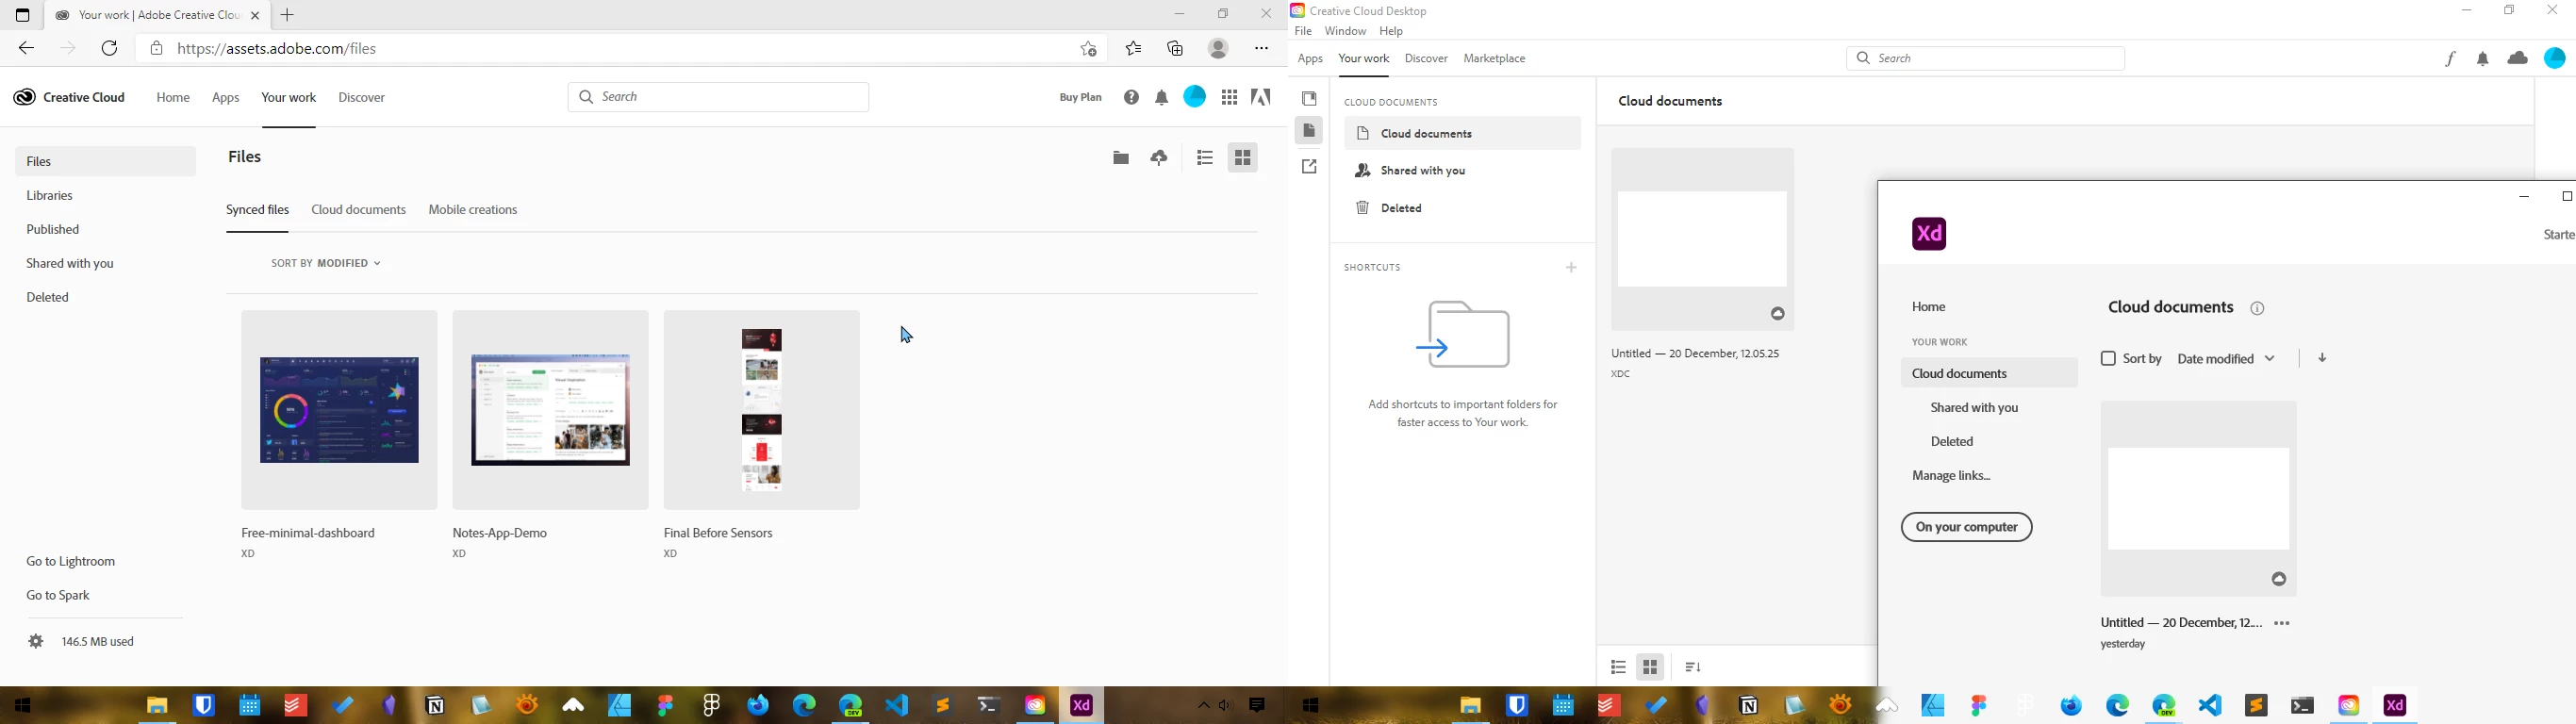Open Shared with you in web sidebar
The height and width of the screenshot is (724, 2576).
(x=71, y=265)
